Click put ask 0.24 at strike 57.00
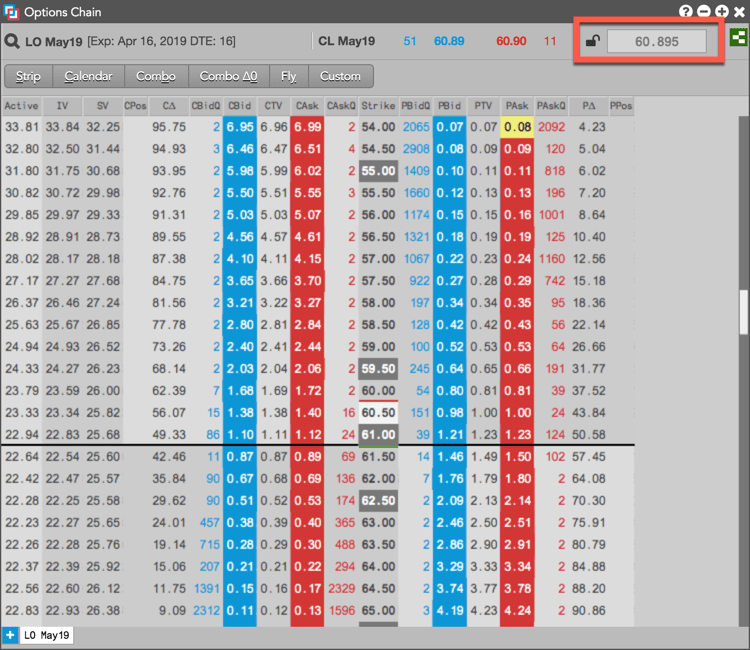The height and width of the screenshot is (650, 750). [x=517, y=259]
